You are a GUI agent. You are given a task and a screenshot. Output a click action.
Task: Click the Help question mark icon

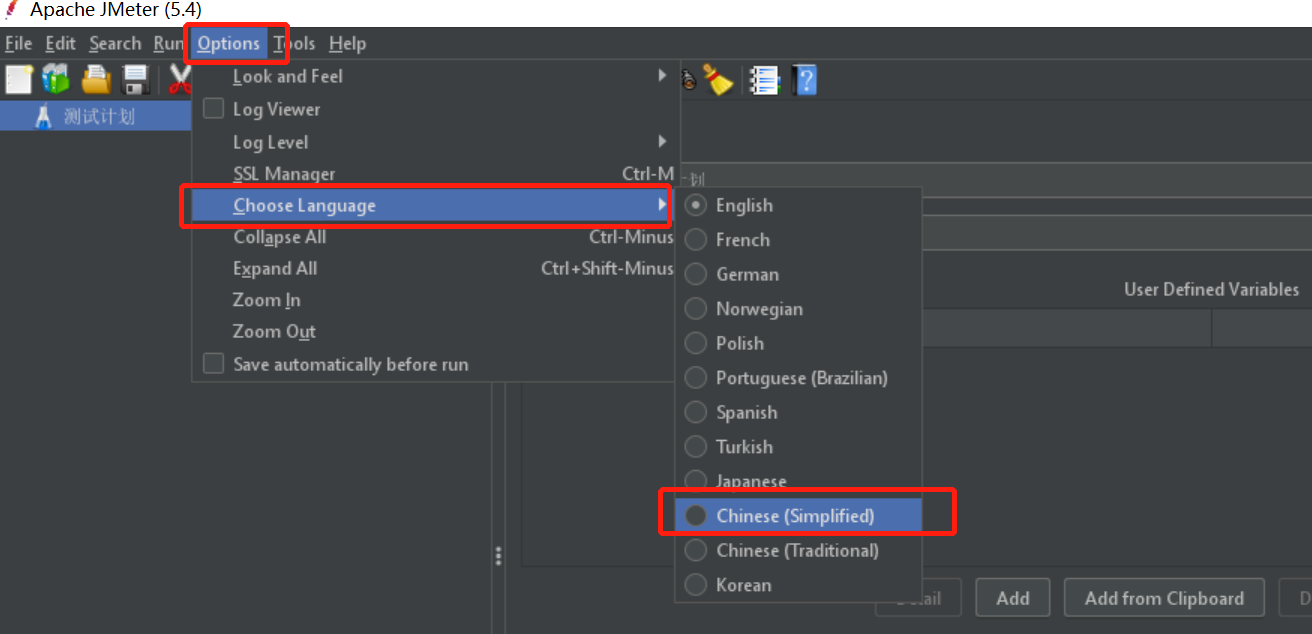pos(804,79)
